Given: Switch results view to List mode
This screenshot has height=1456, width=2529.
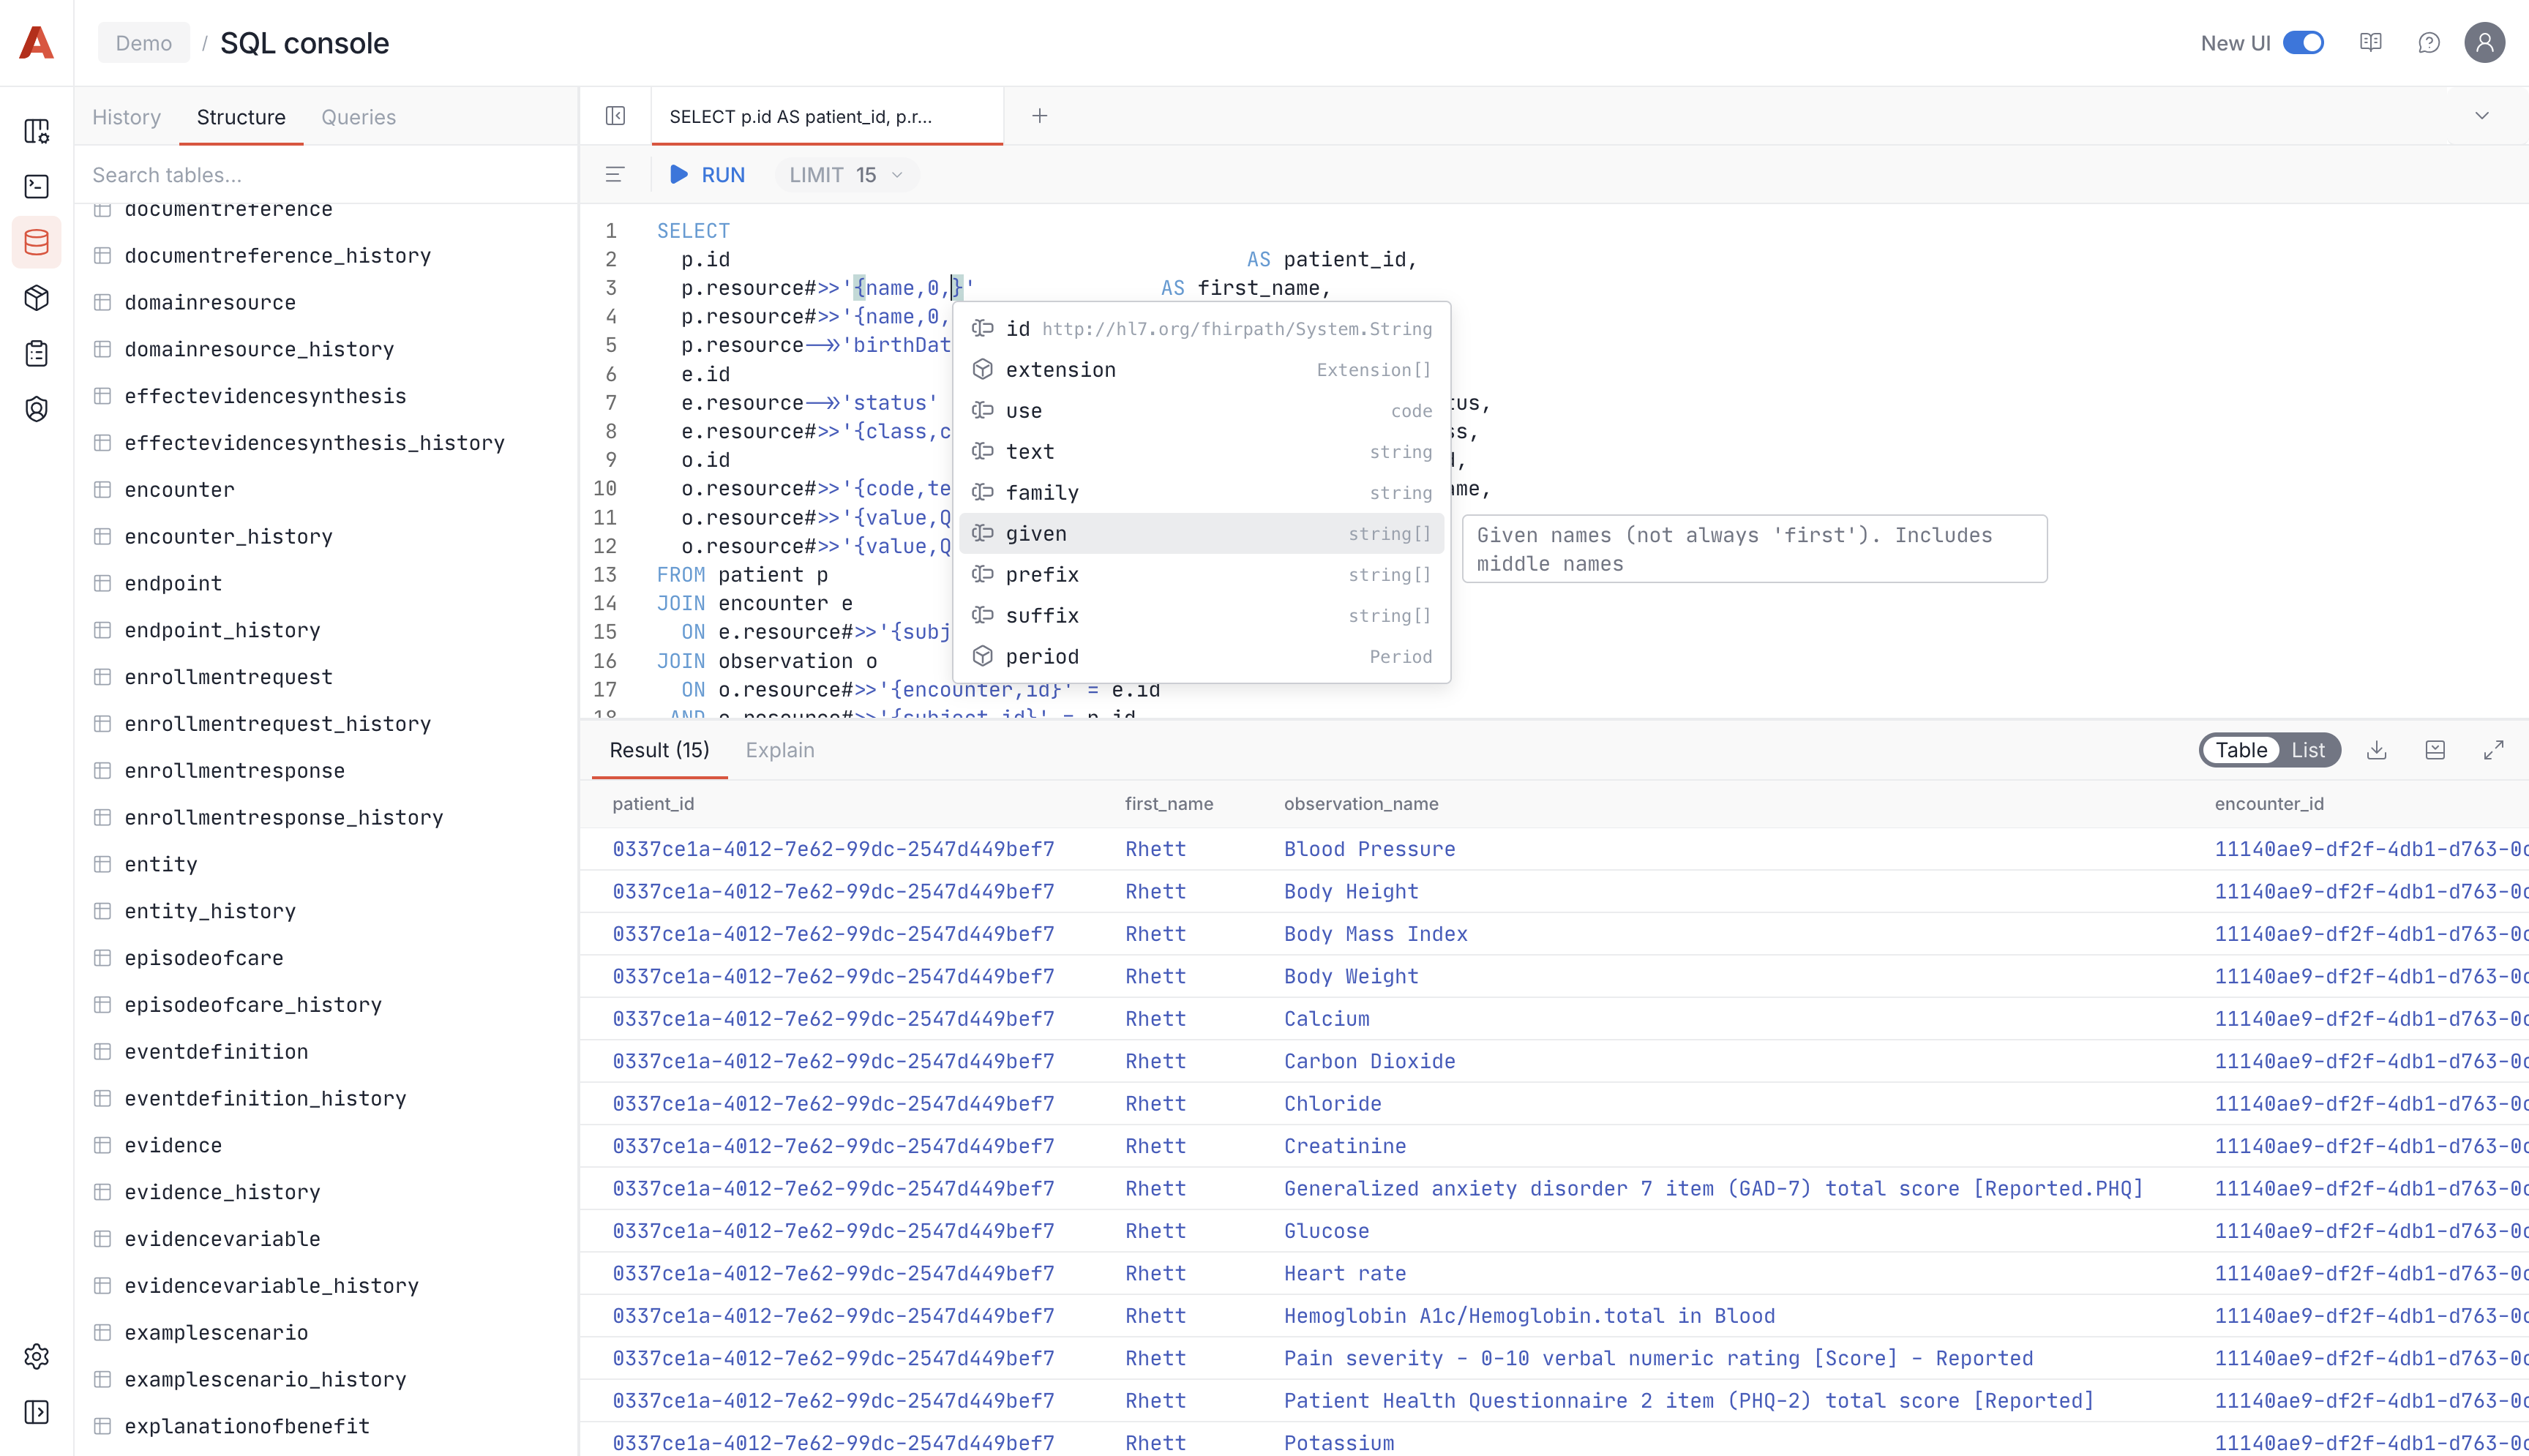Looking at the screenshot, I should [2308, 750].
